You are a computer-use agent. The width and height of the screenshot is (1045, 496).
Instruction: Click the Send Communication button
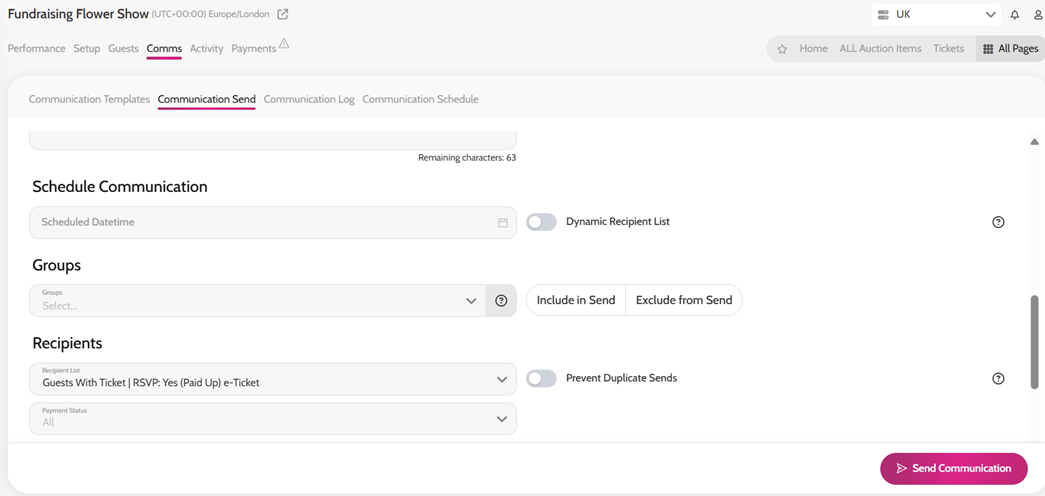point(954,469)
